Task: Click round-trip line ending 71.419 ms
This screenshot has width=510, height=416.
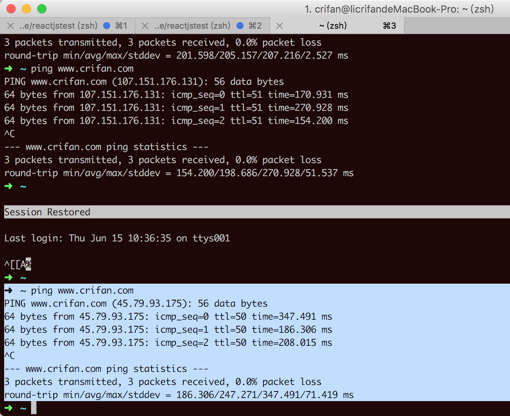Action: coord(179,395)
